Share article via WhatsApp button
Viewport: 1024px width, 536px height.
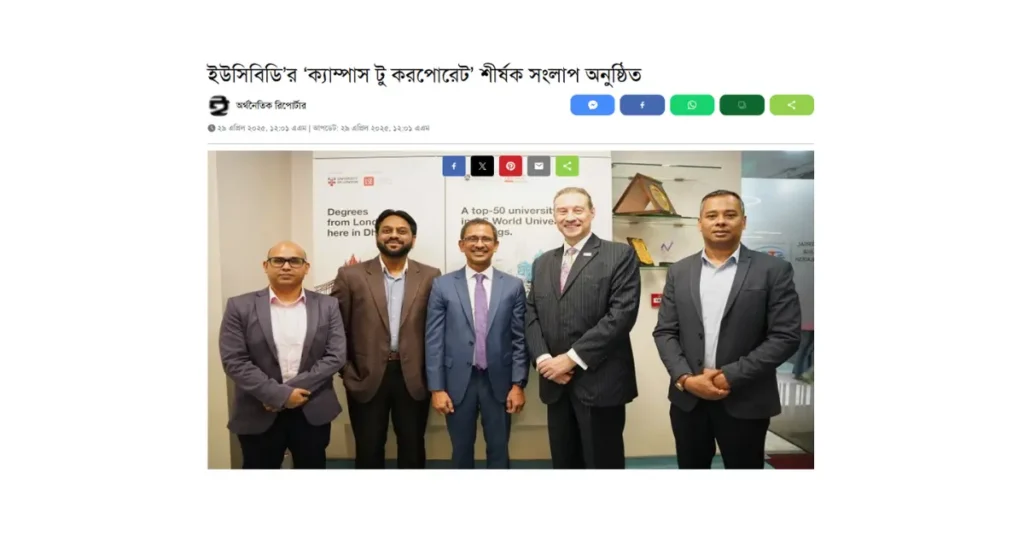pyautogui.click(x=692, y=105)
